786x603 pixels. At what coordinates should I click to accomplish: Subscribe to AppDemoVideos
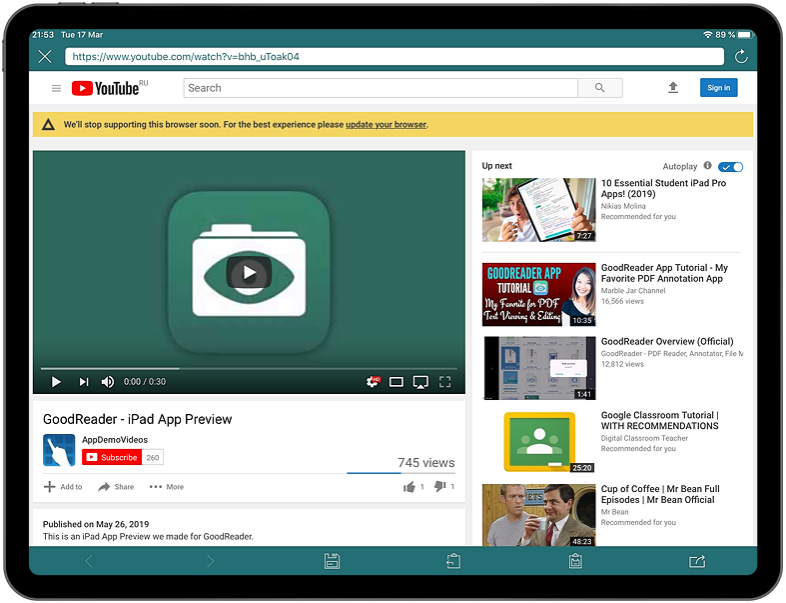click(x=112, y=457)
